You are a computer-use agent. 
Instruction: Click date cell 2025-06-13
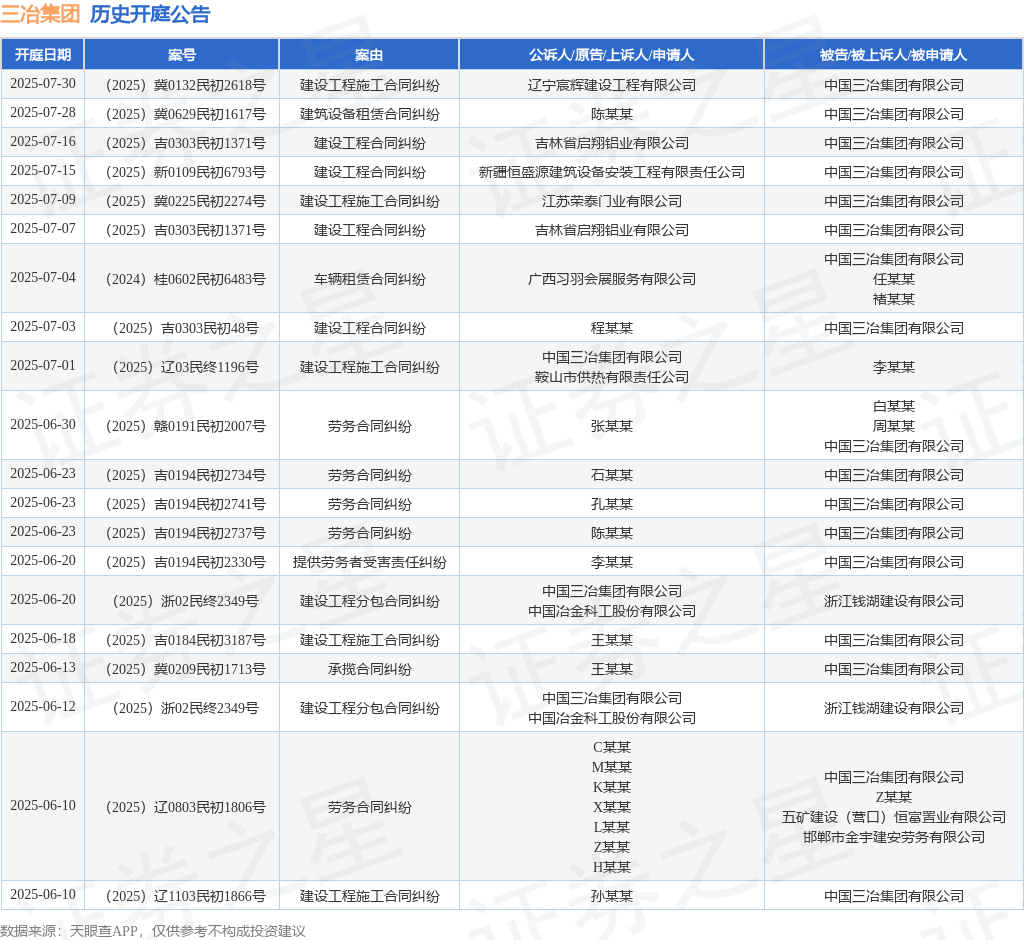(42, 668)
